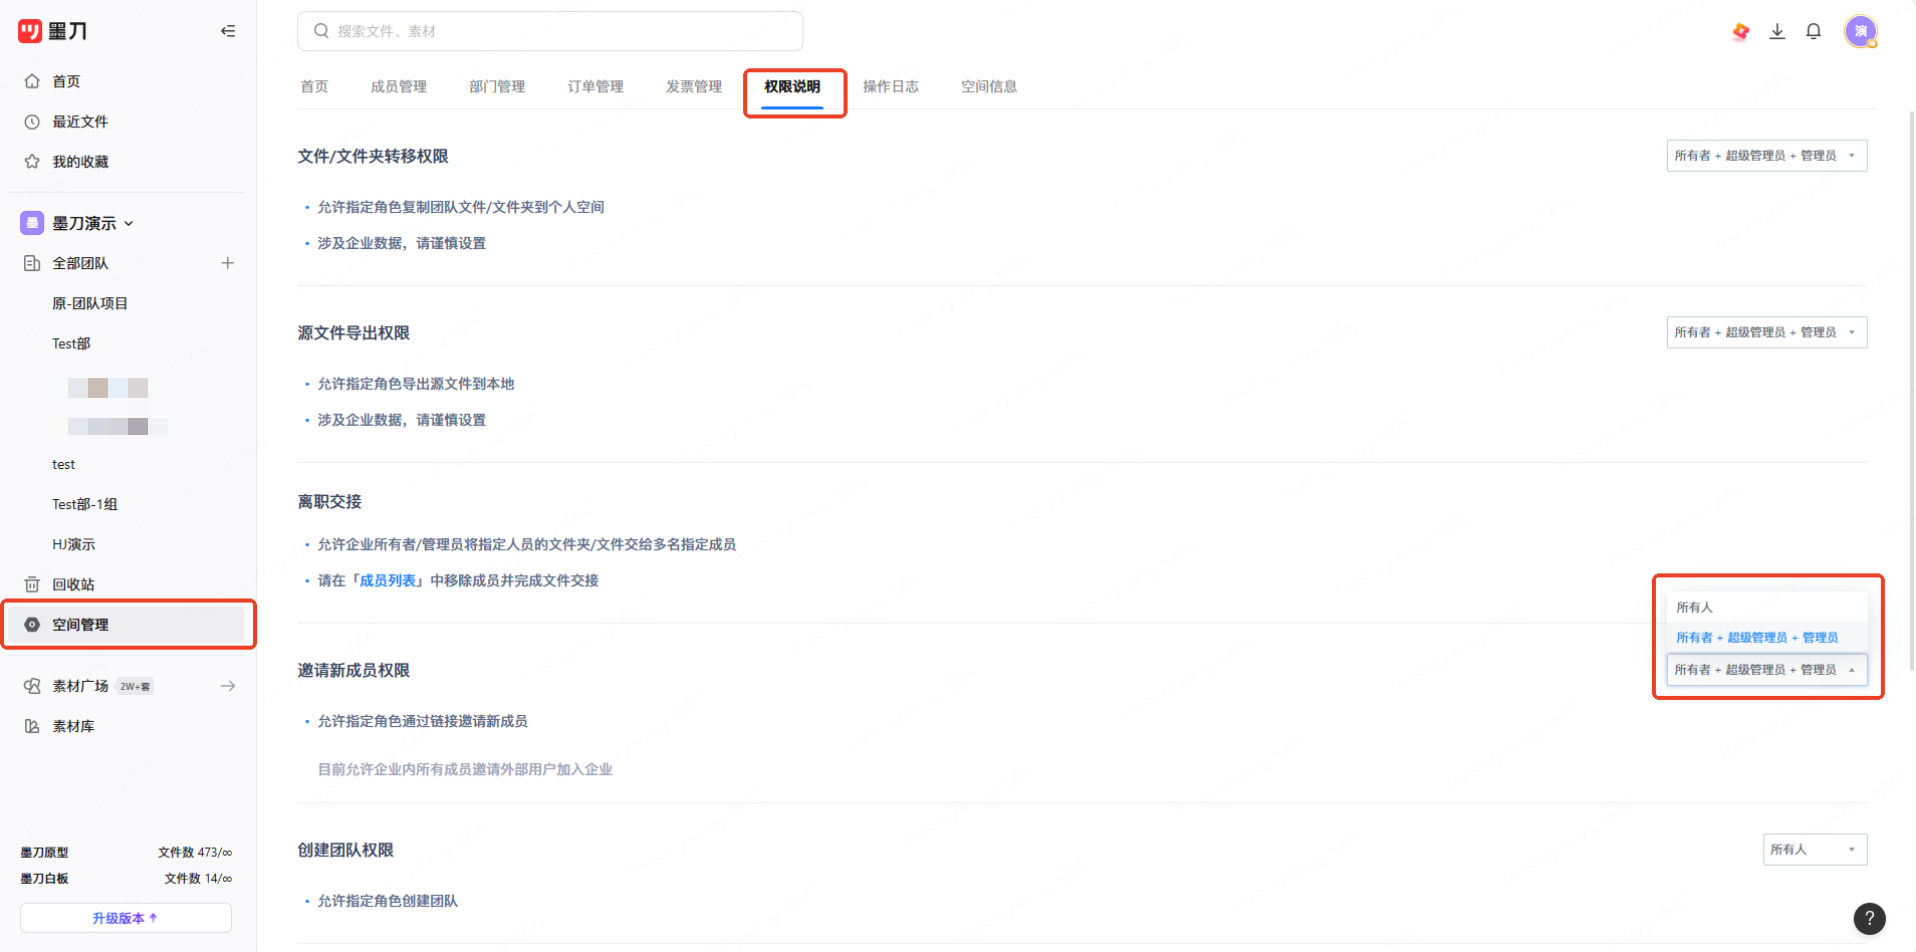
Task: Open the 创建团队权限 dropdown
Action: pyautogui.click(x=1815, y=850)
